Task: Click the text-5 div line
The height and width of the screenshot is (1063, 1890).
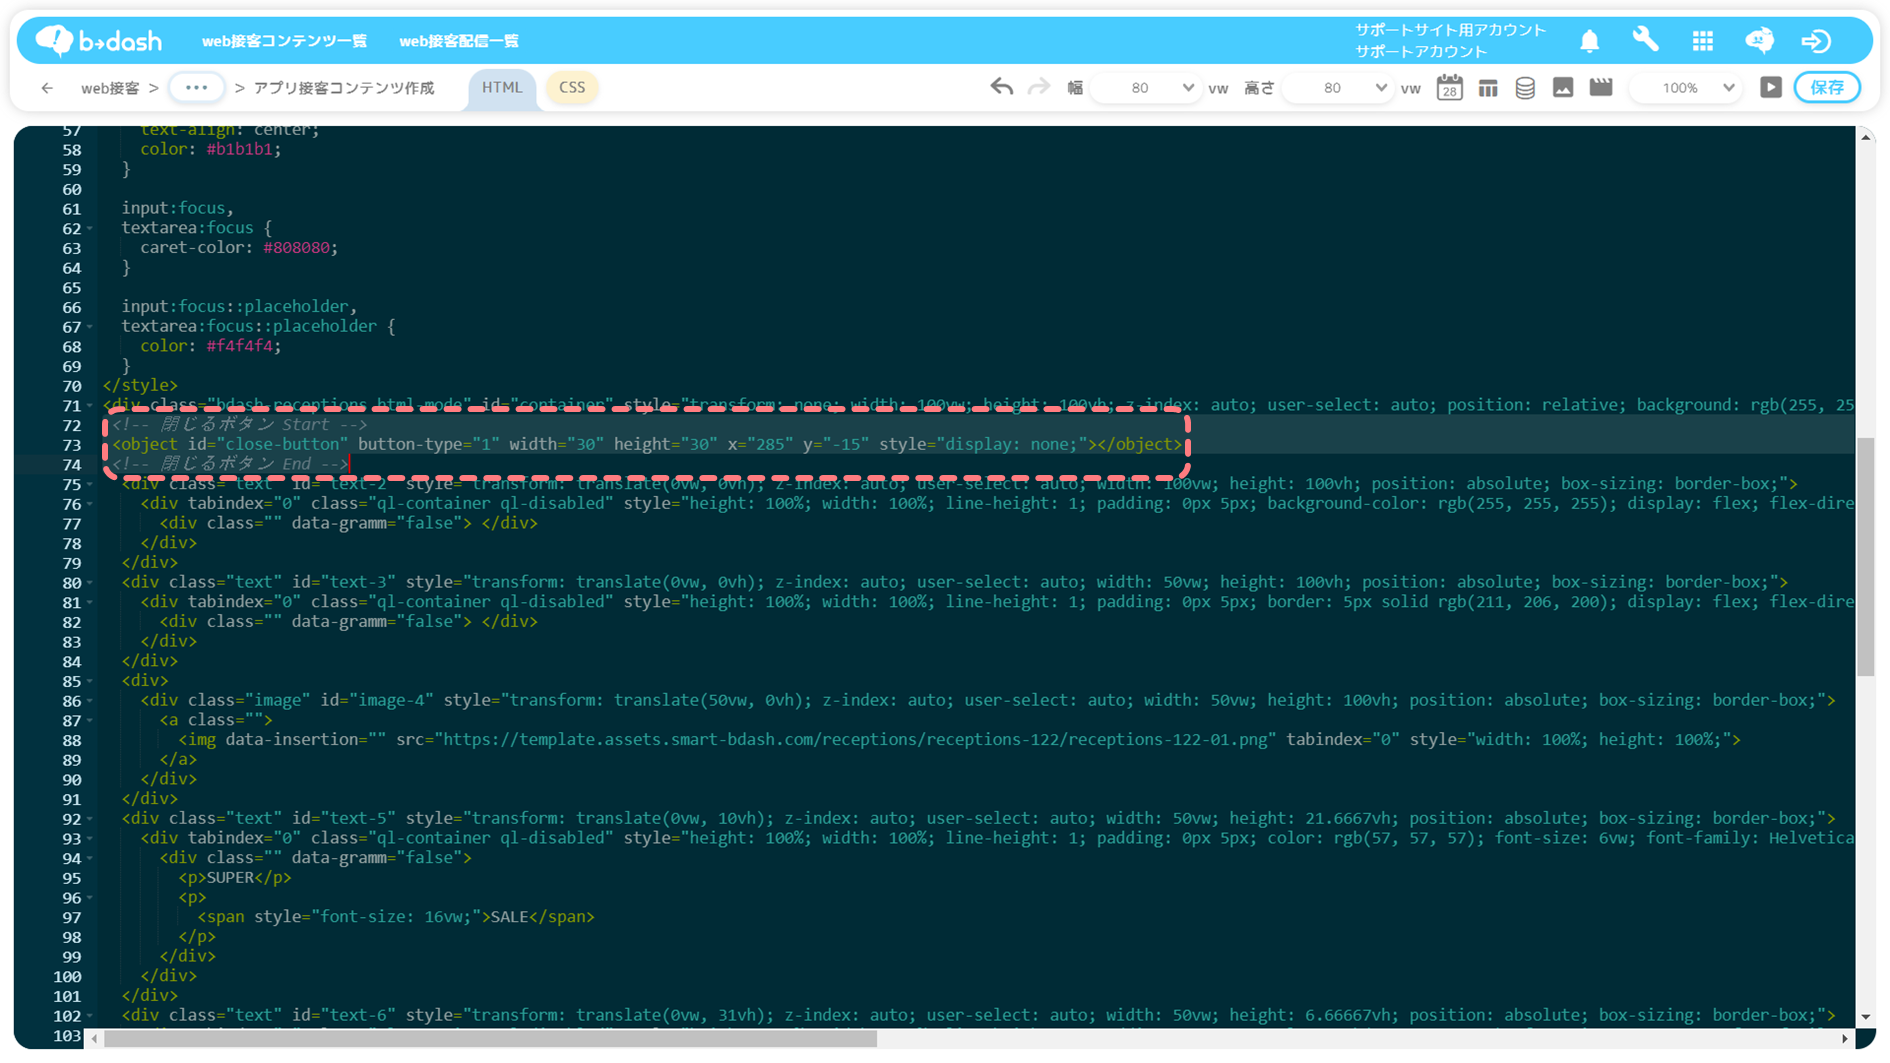Action: pos(979,818)
